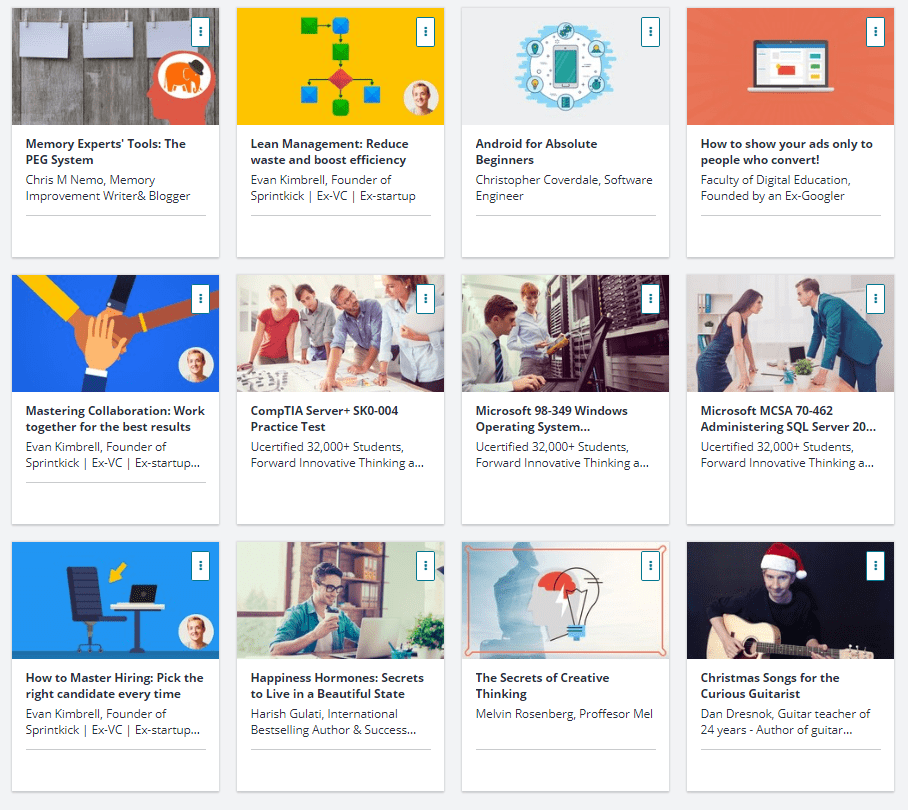Image resolution: width=908 pixels, height=810 pixels.
Task: Click the three-dot icon on Lean Management card
Action: [x=425, y=32]
